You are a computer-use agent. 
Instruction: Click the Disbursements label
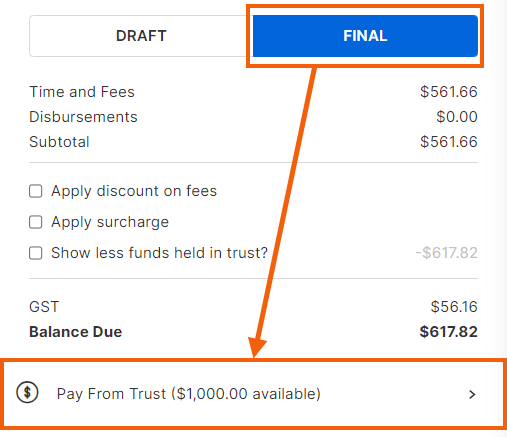83,117
